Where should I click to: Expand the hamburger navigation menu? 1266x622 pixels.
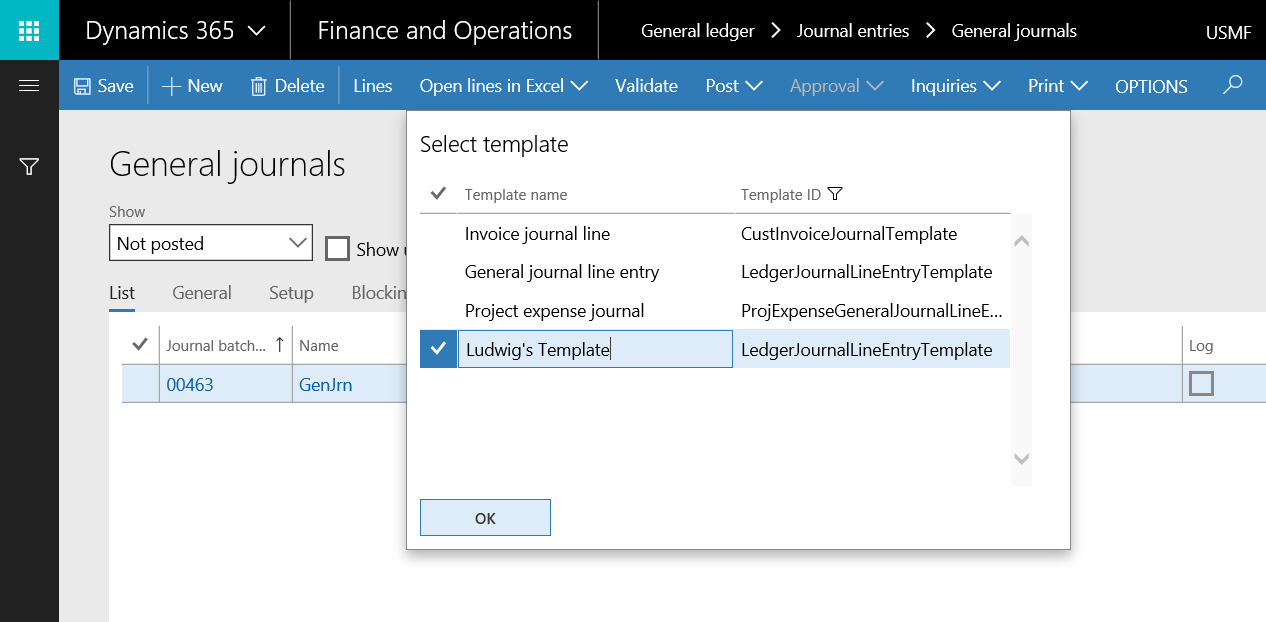coord(29,86)
